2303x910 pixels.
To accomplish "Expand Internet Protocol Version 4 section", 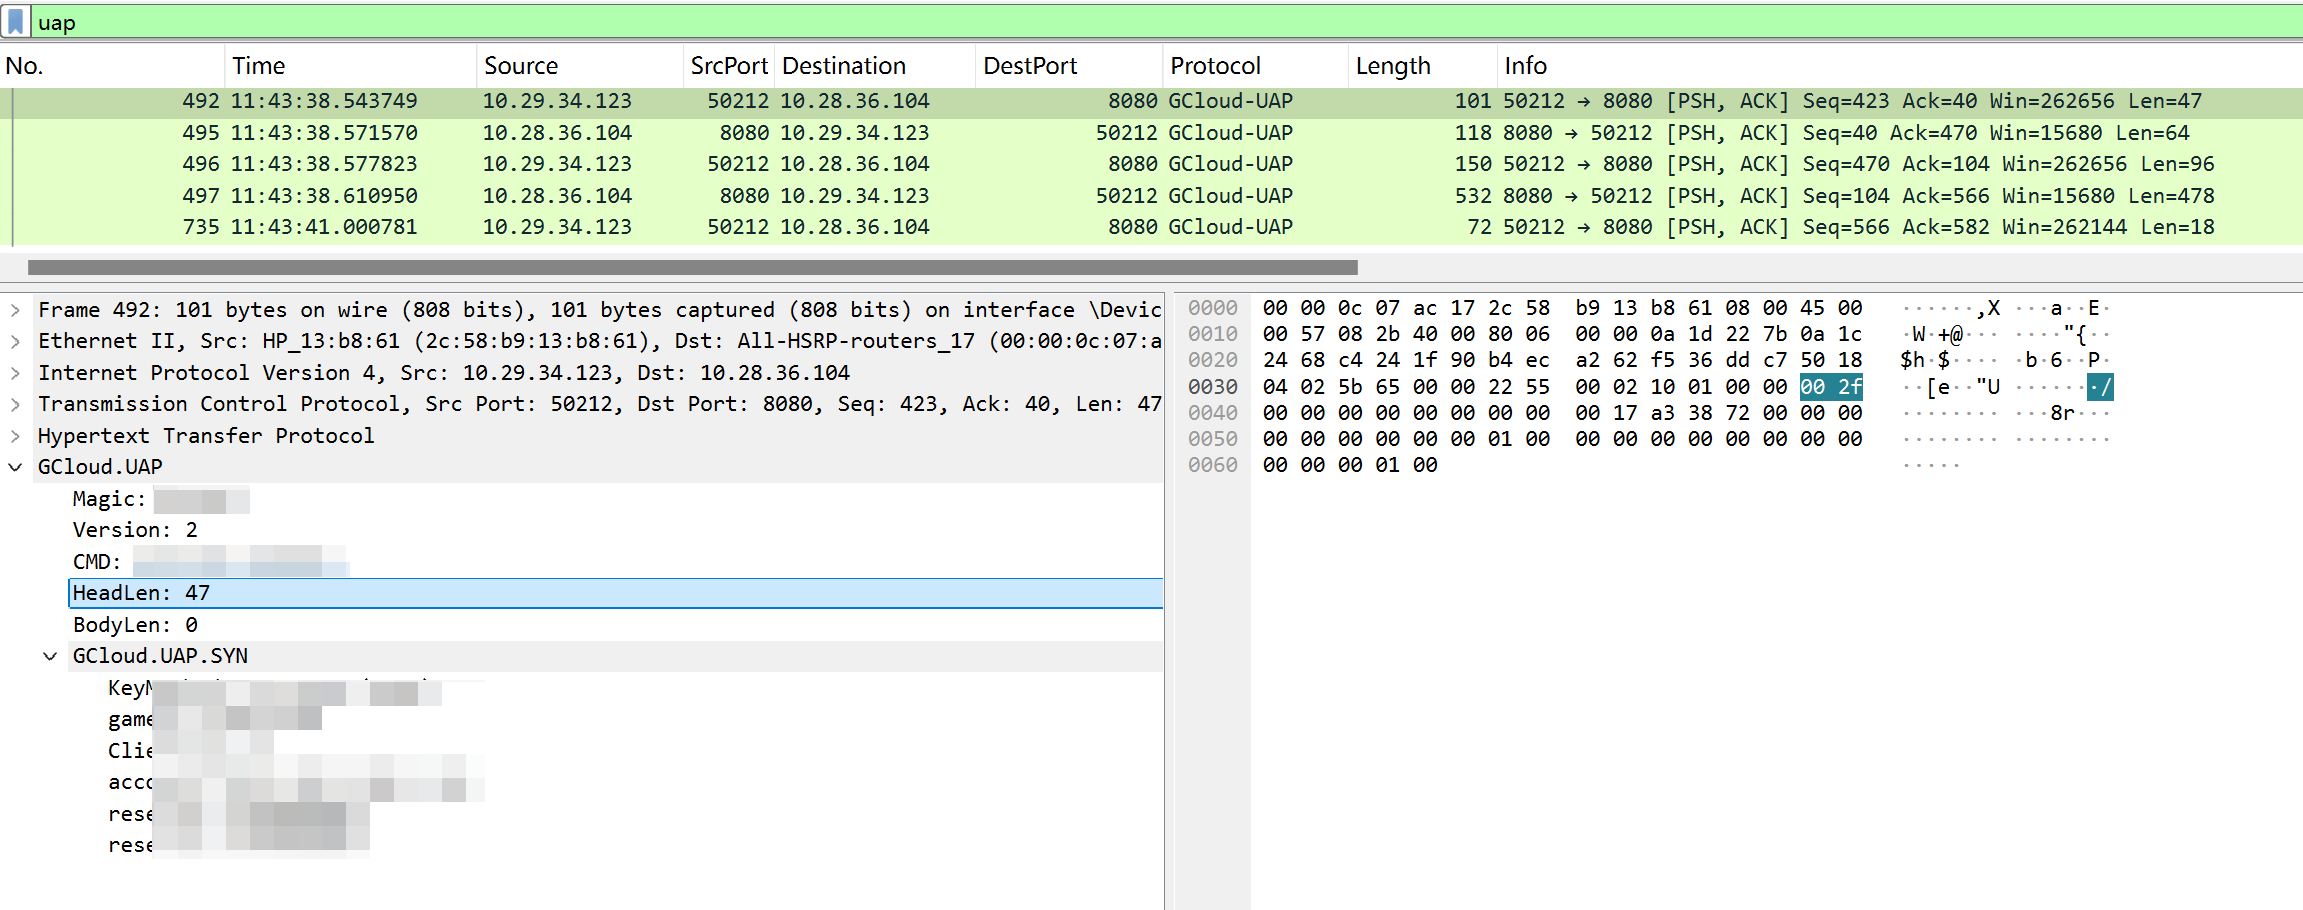I will (x=15, y=373).
